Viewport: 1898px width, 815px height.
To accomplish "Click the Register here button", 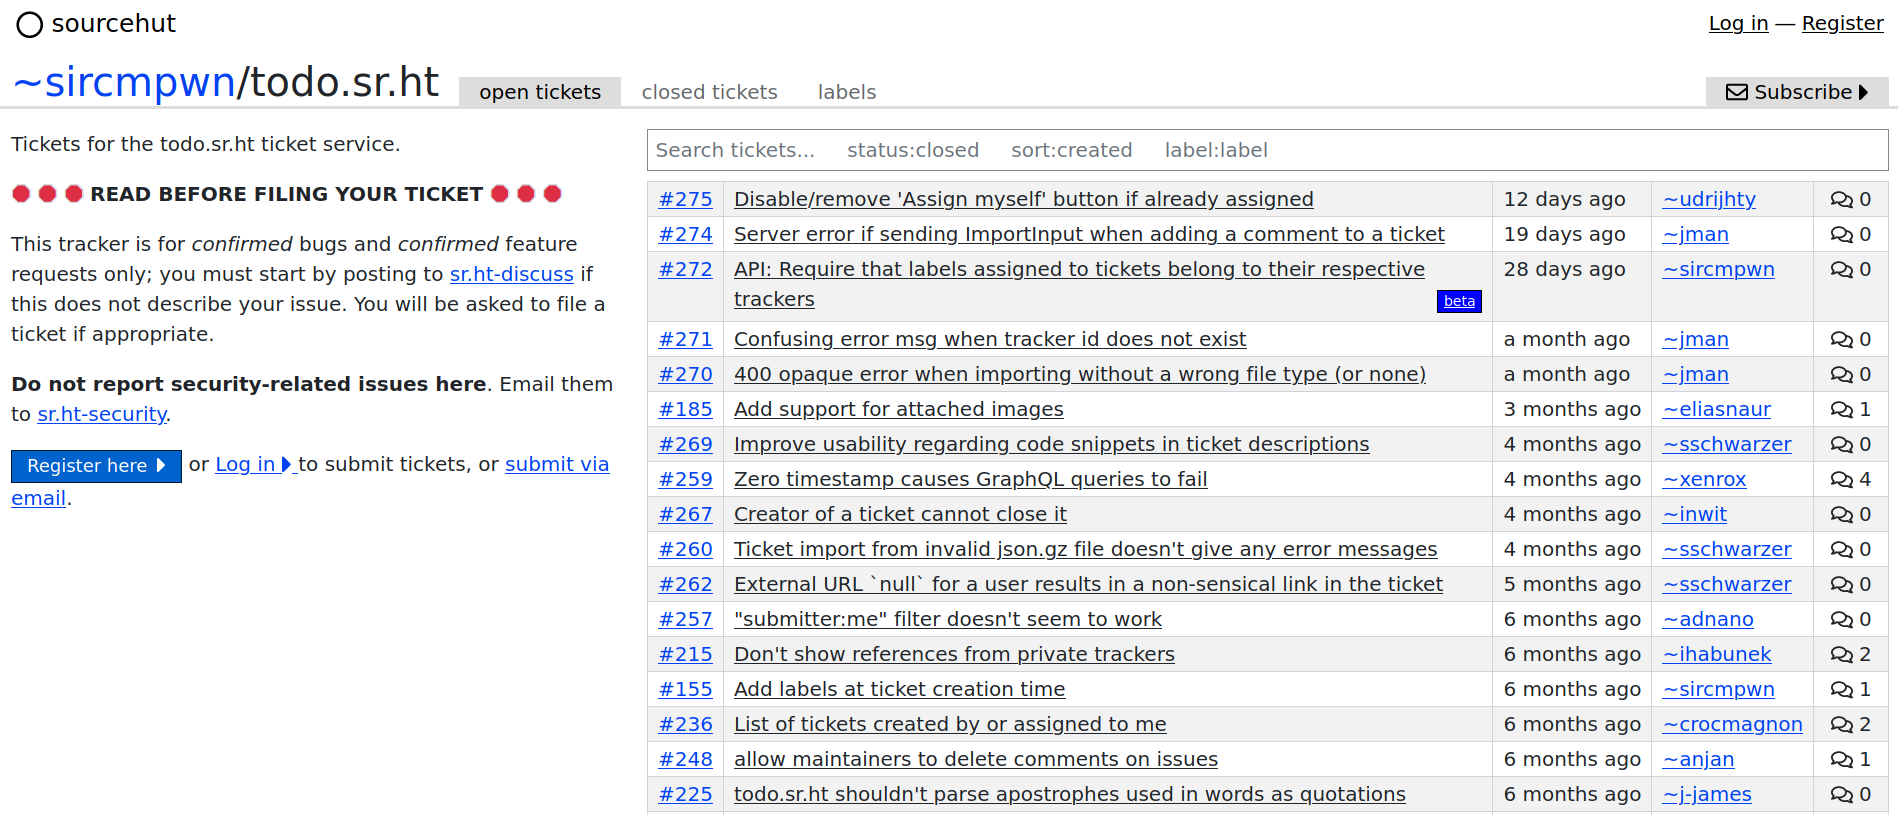I will pyautogui.click(x=96, y=466).
